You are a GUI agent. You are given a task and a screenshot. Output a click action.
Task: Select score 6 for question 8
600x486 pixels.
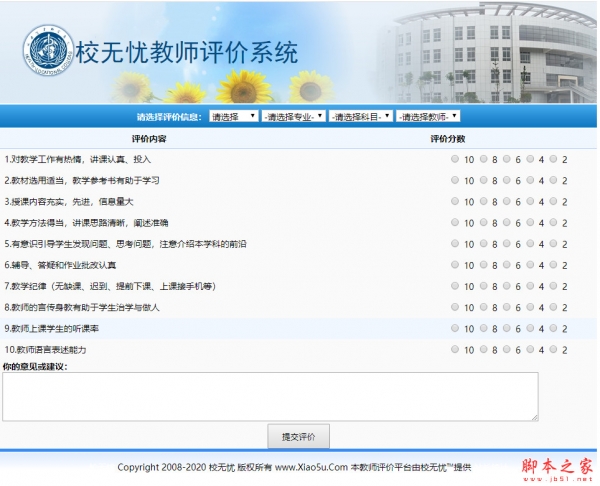coord(507,307)
